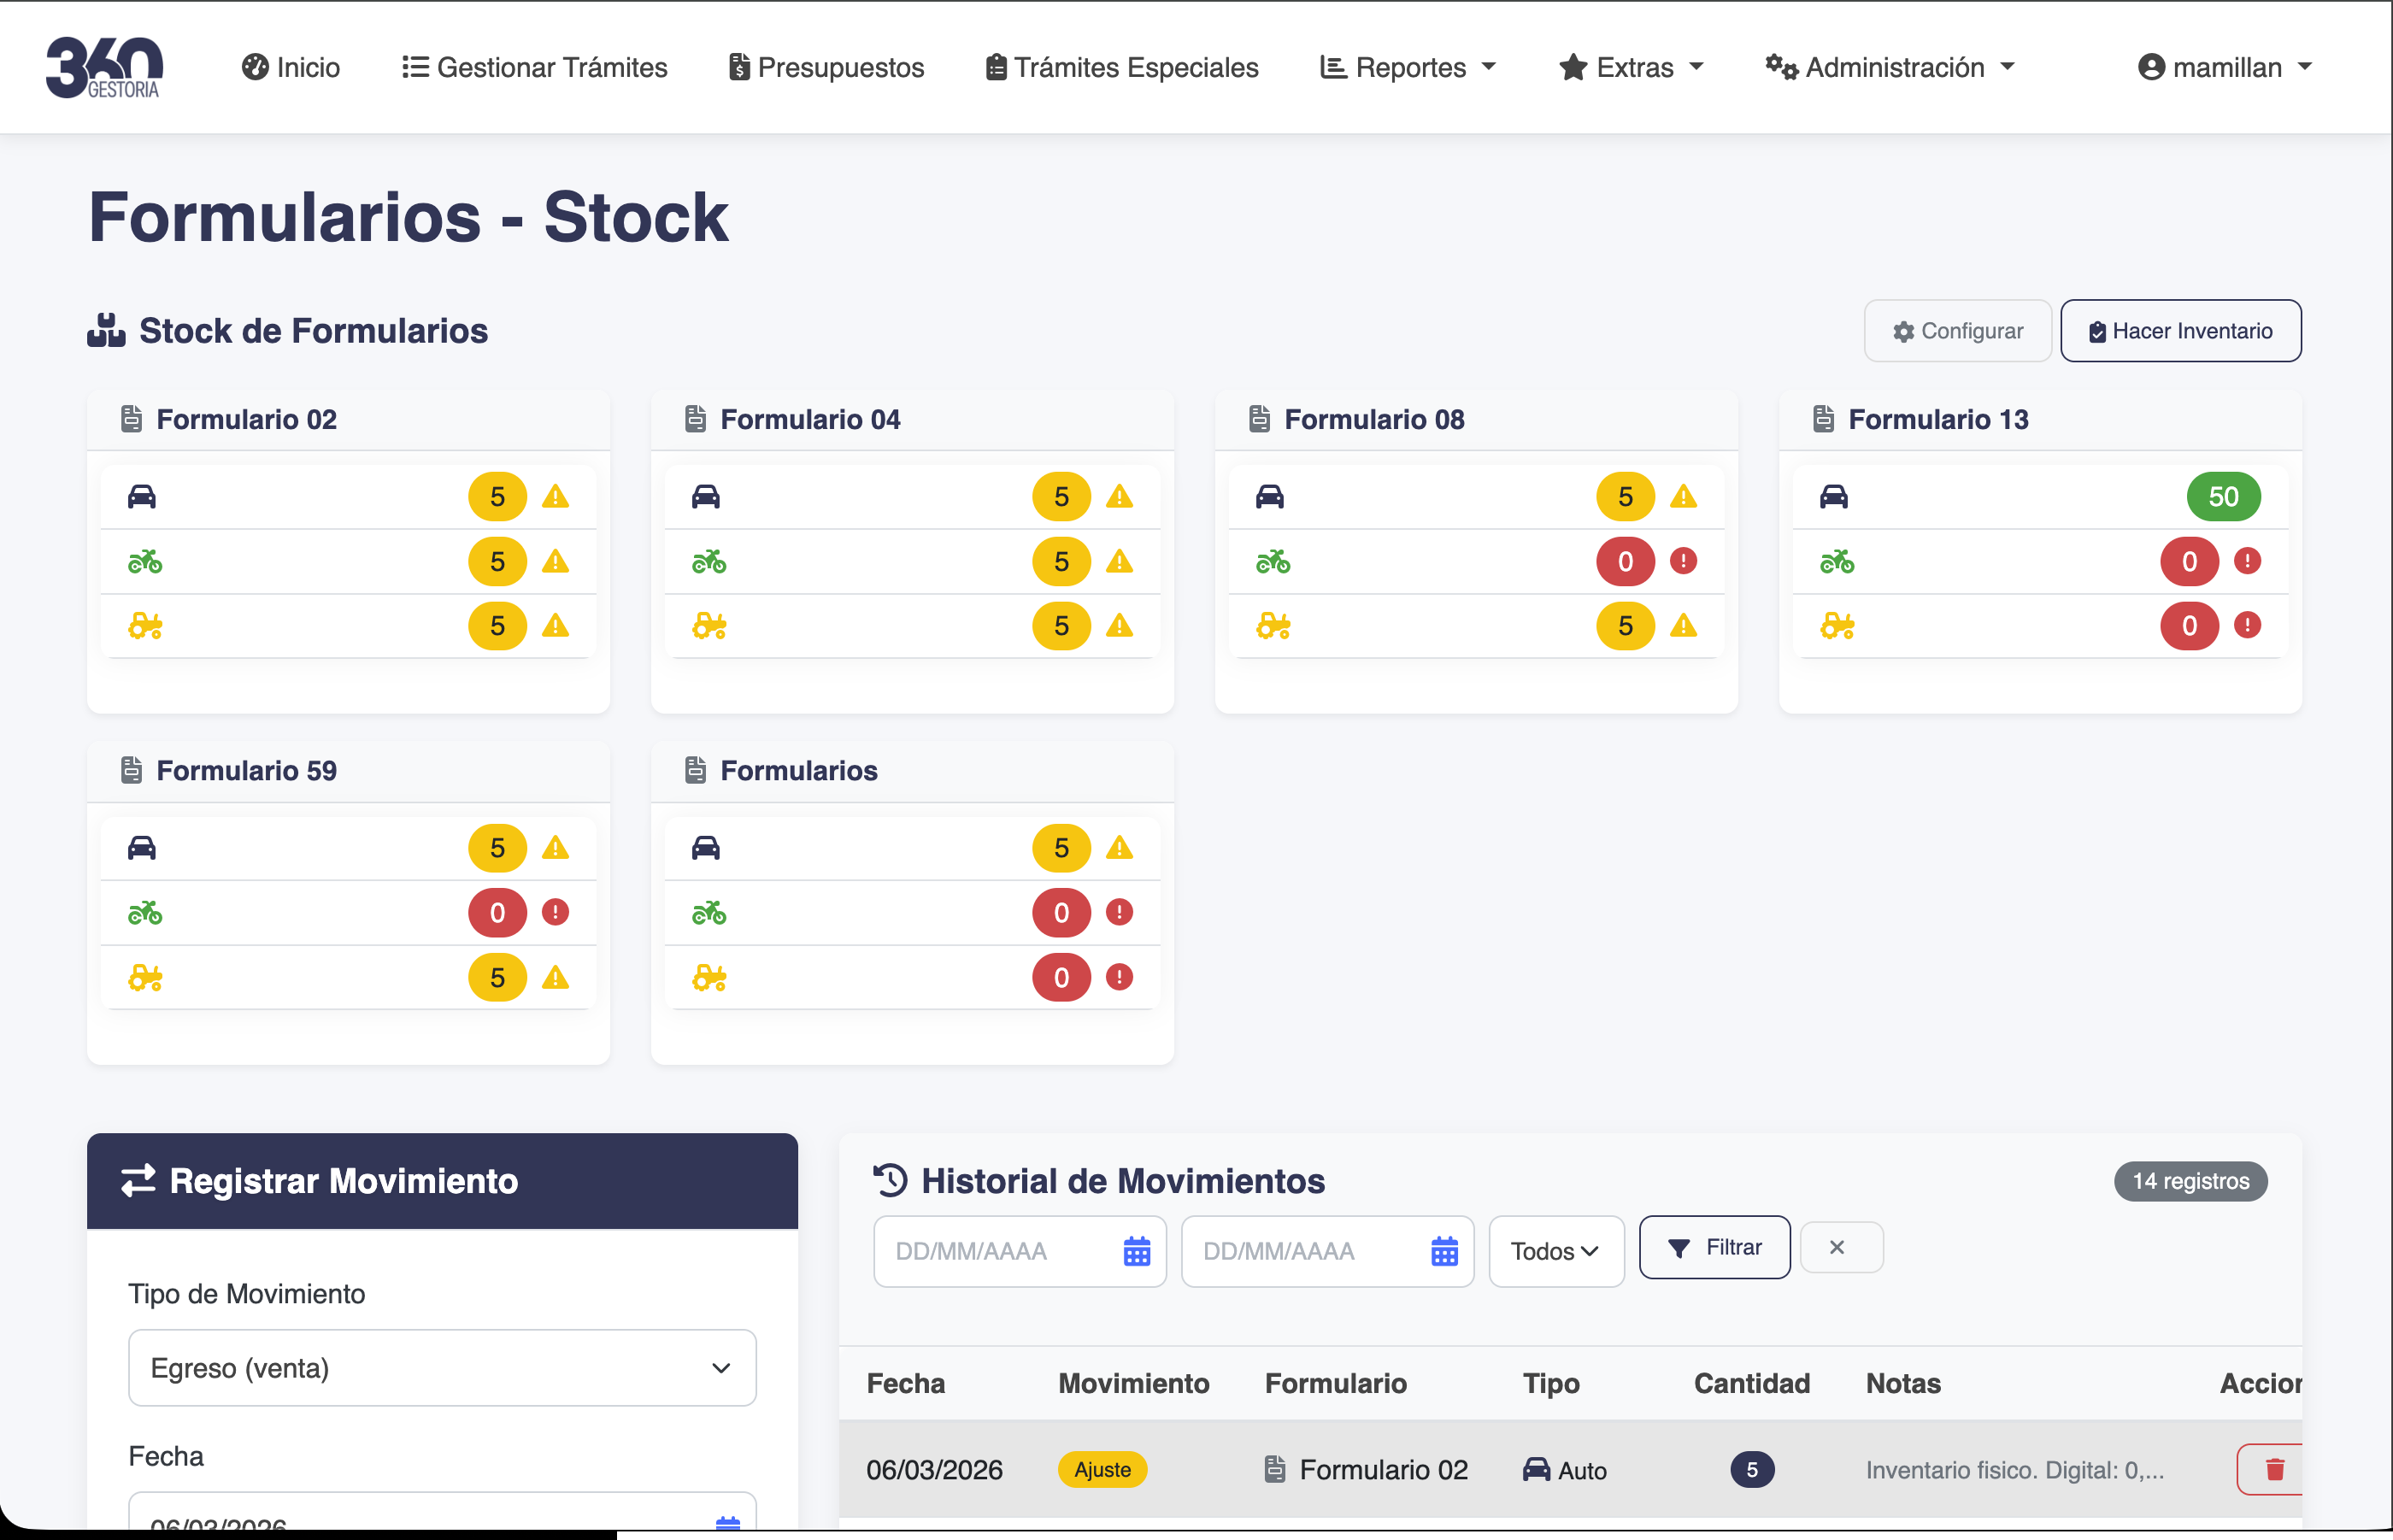Click the tractor icon in Formulario 08 card
This screenshot has height=1540, width=2393.
point(1274,626)
